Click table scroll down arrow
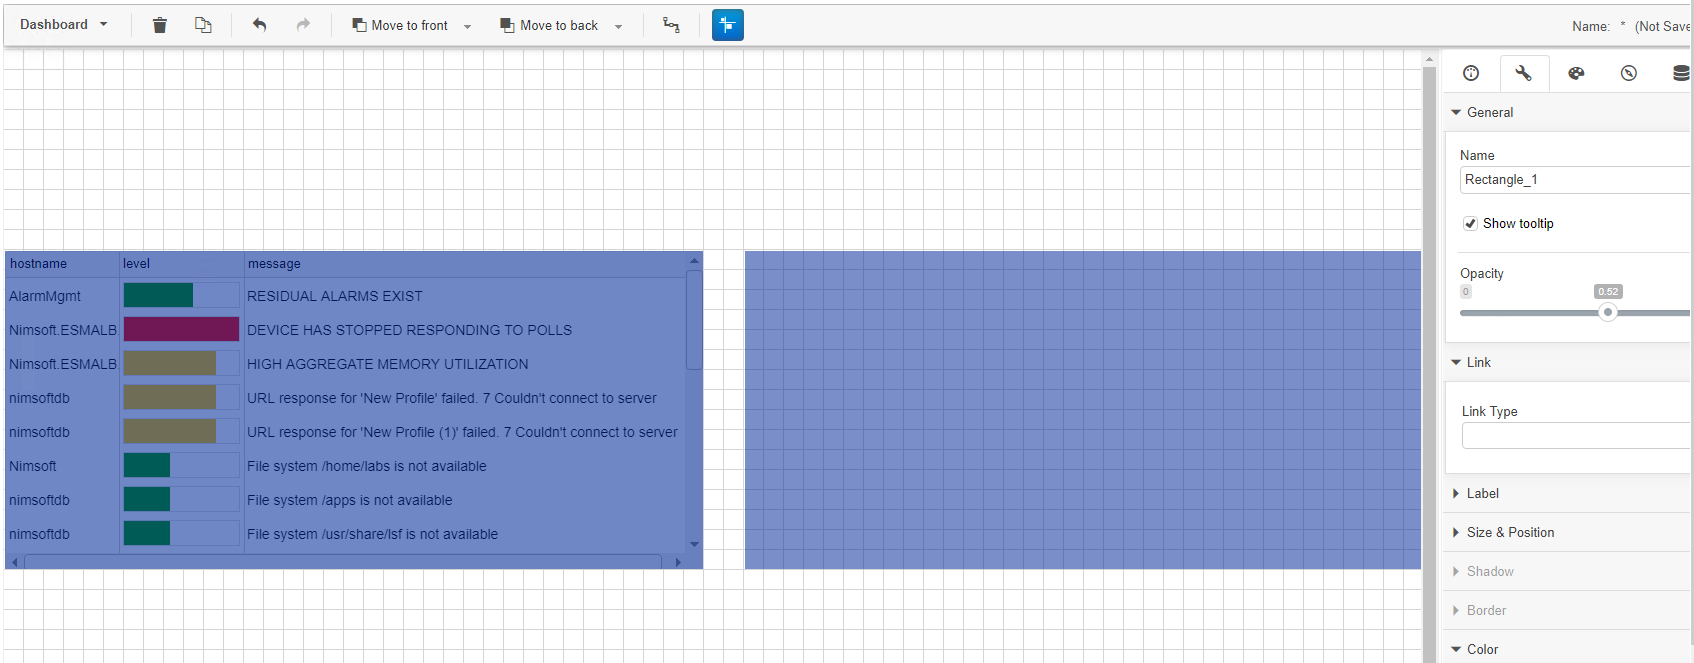Viewport: 1694px width, 663px height. tap(694, 545)
